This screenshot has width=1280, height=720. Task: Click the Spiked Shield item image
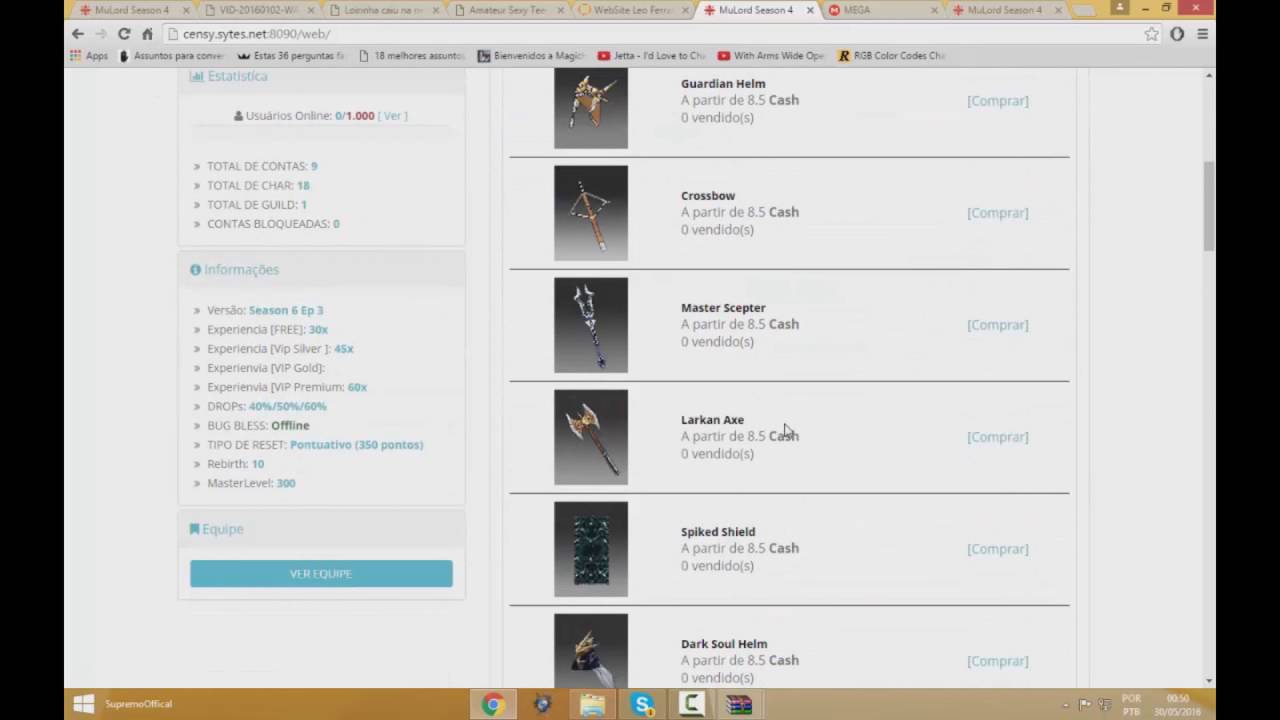click(591, 549)
